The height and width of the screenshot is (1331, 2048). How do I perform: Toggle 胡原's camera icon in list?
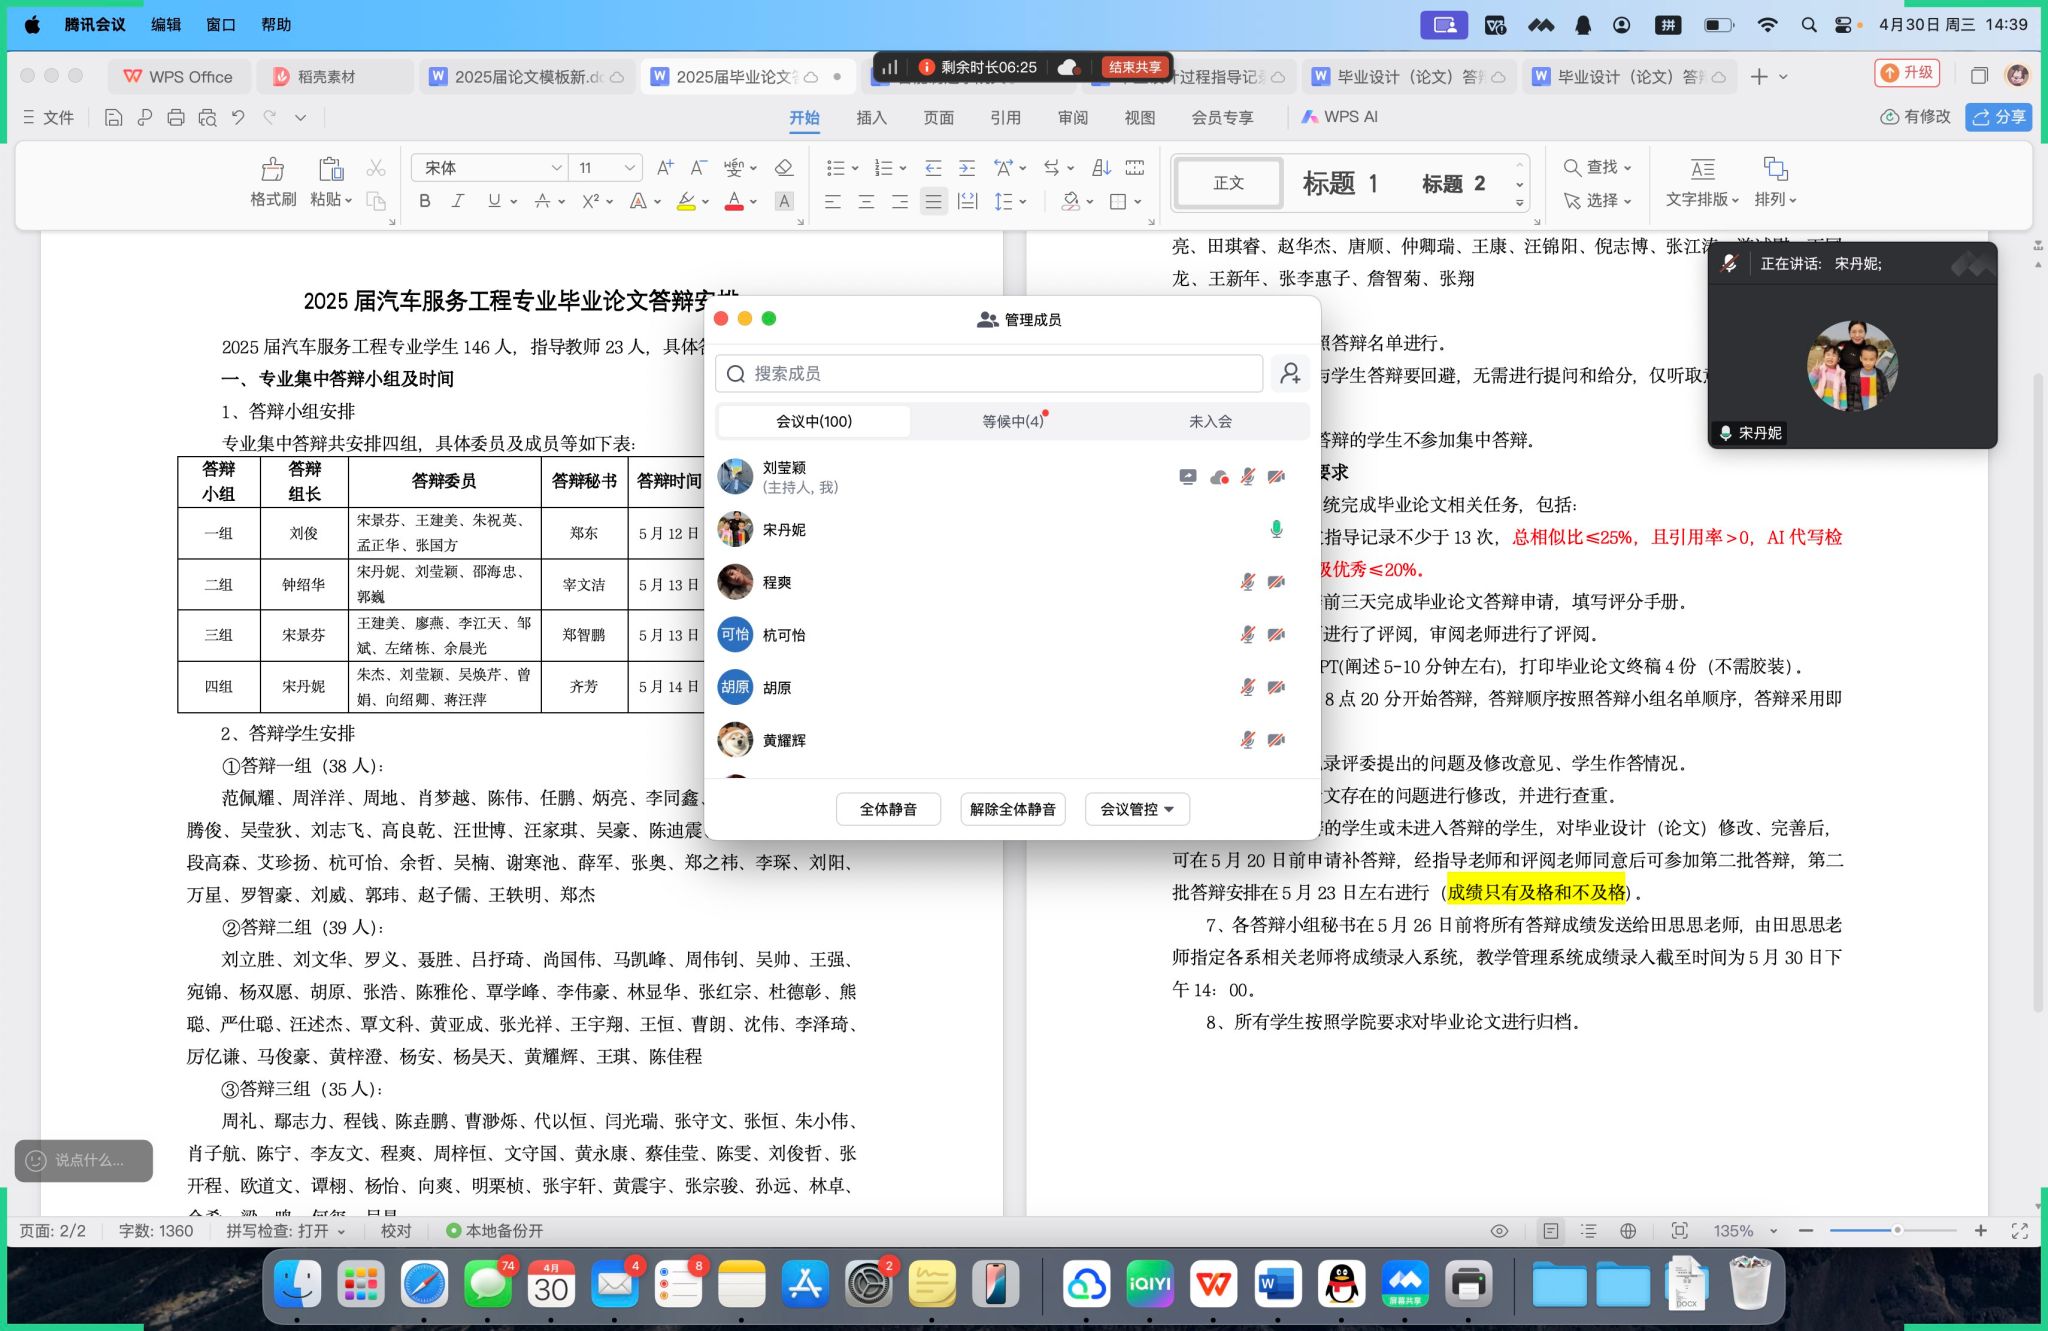click(x=1276, y=687)
